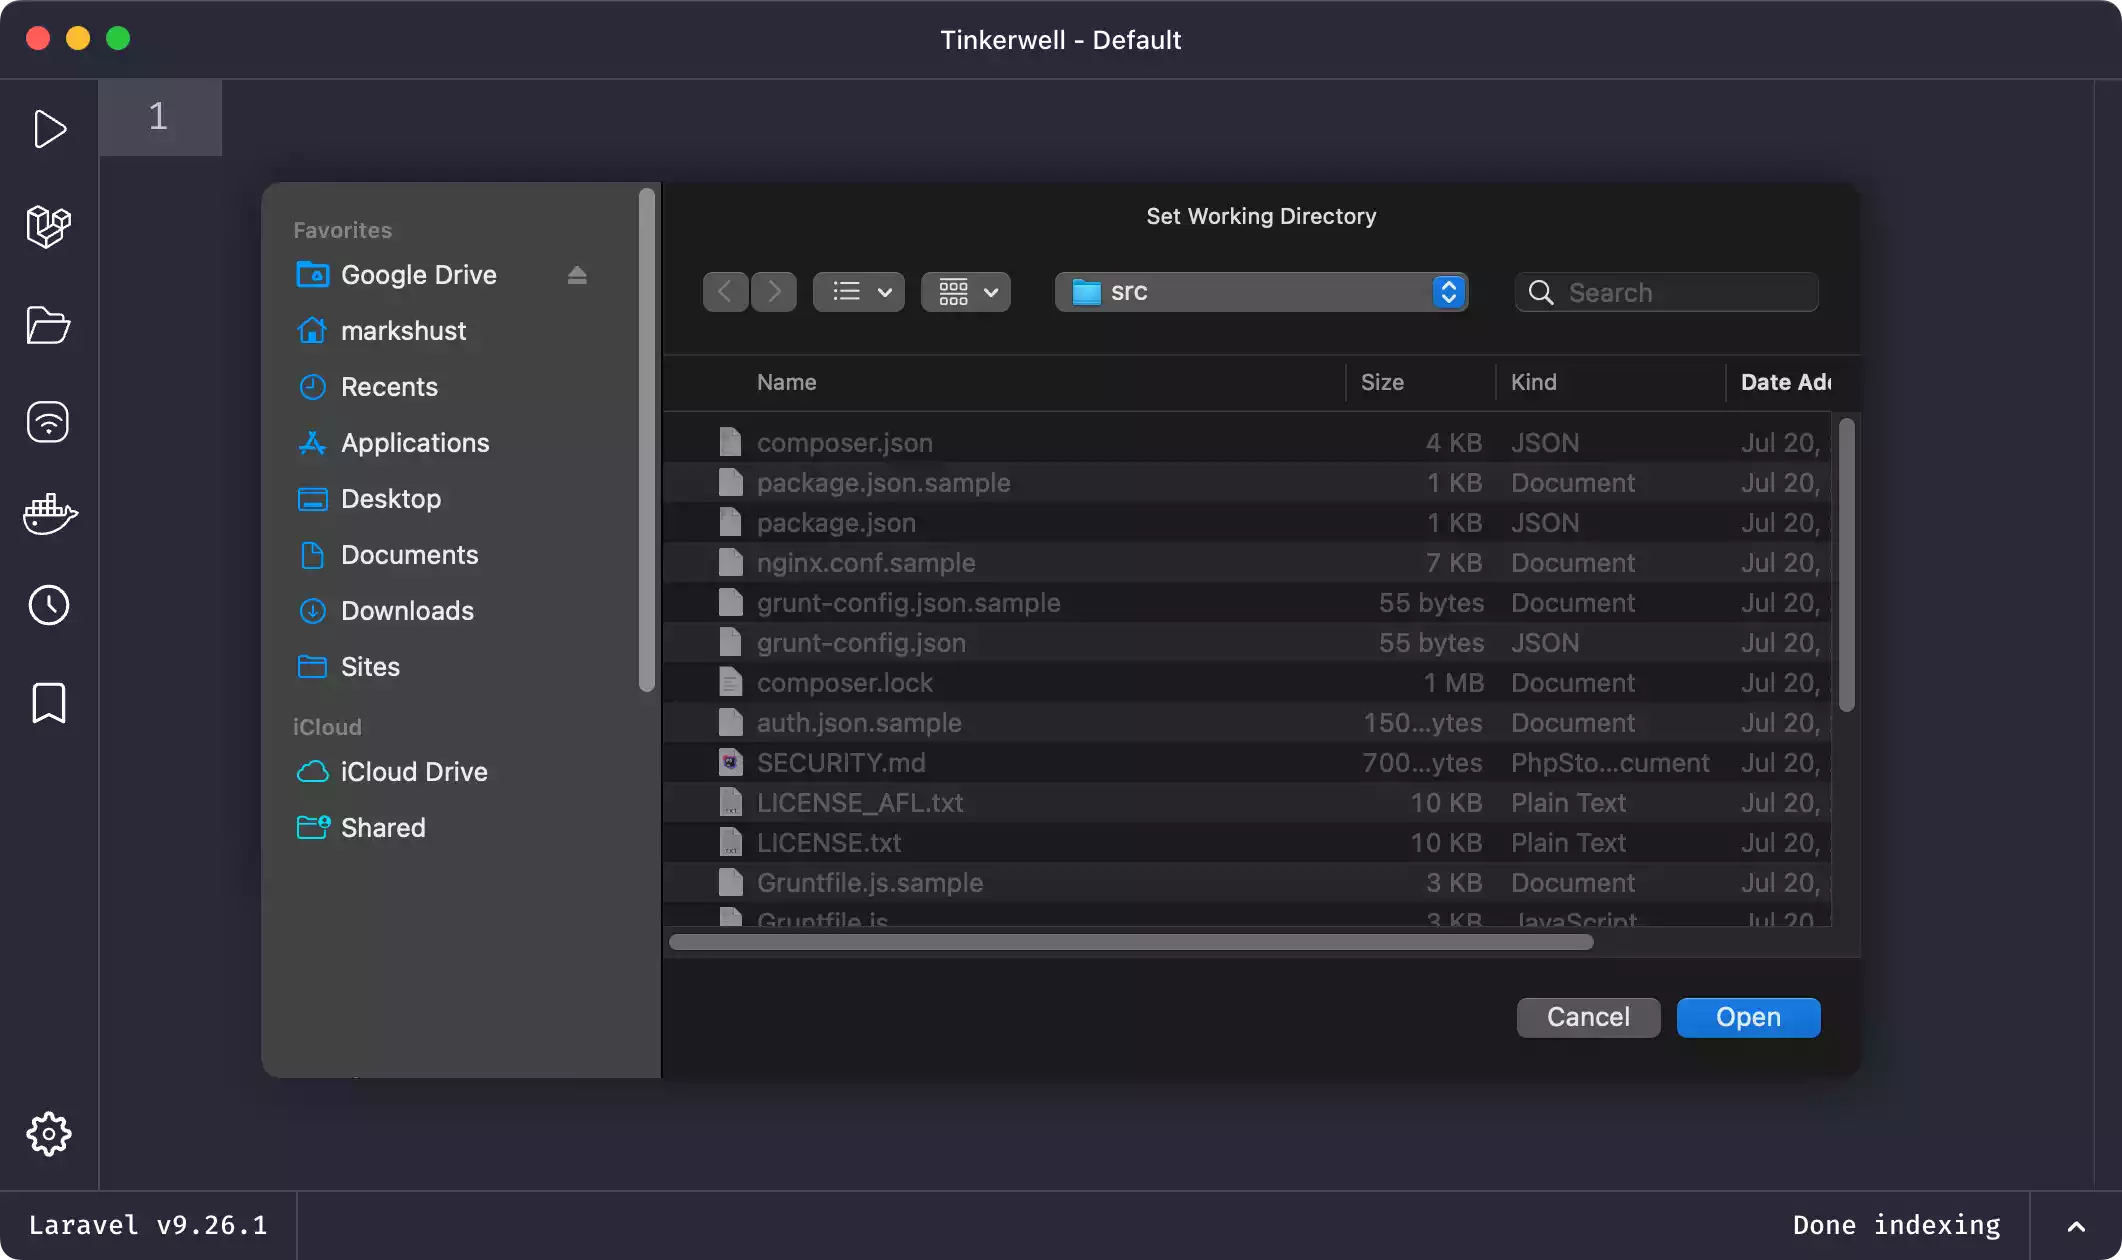This screenshot has height=1260, width=2122.
Task: Open Tinkerwell settings gear icon
Action: point(49,1134)
